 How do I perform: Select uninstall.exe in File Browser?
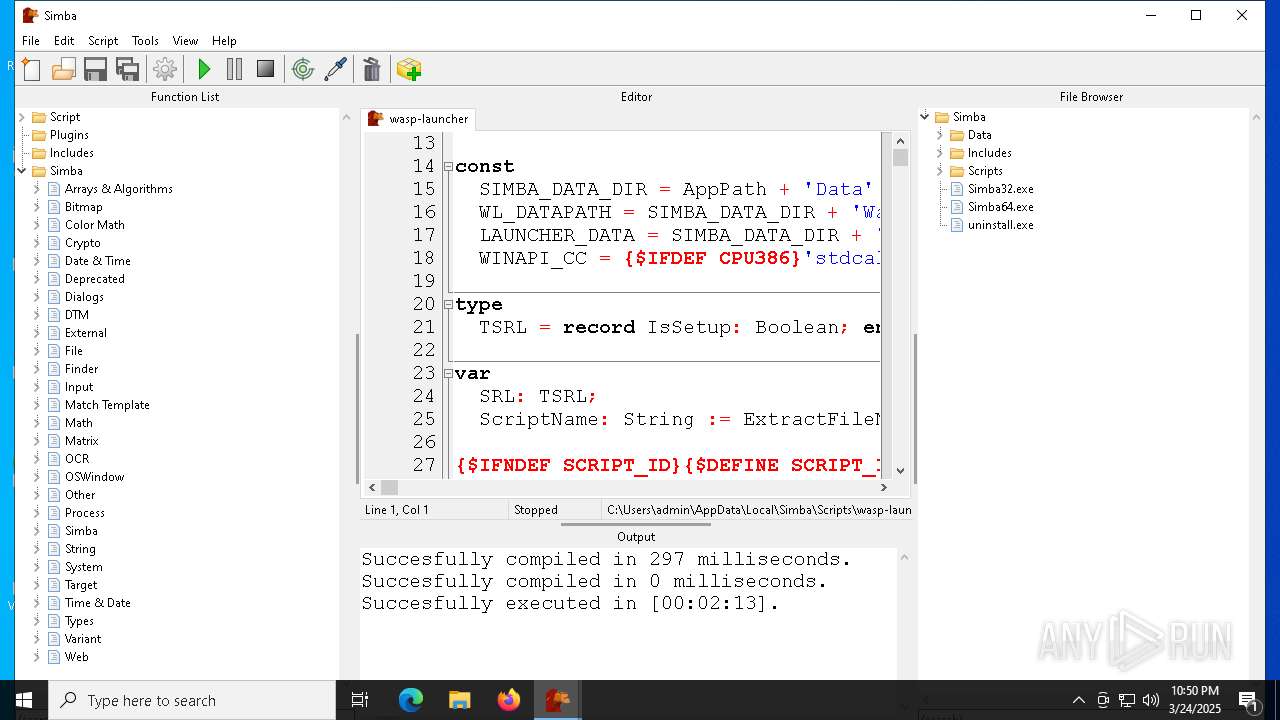(1000, 225)
